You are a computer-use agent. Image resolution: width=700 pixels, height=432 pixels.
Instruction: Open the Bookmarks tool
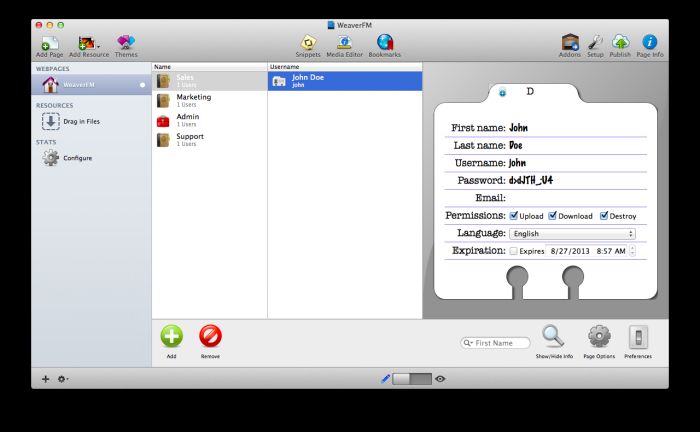385,42
